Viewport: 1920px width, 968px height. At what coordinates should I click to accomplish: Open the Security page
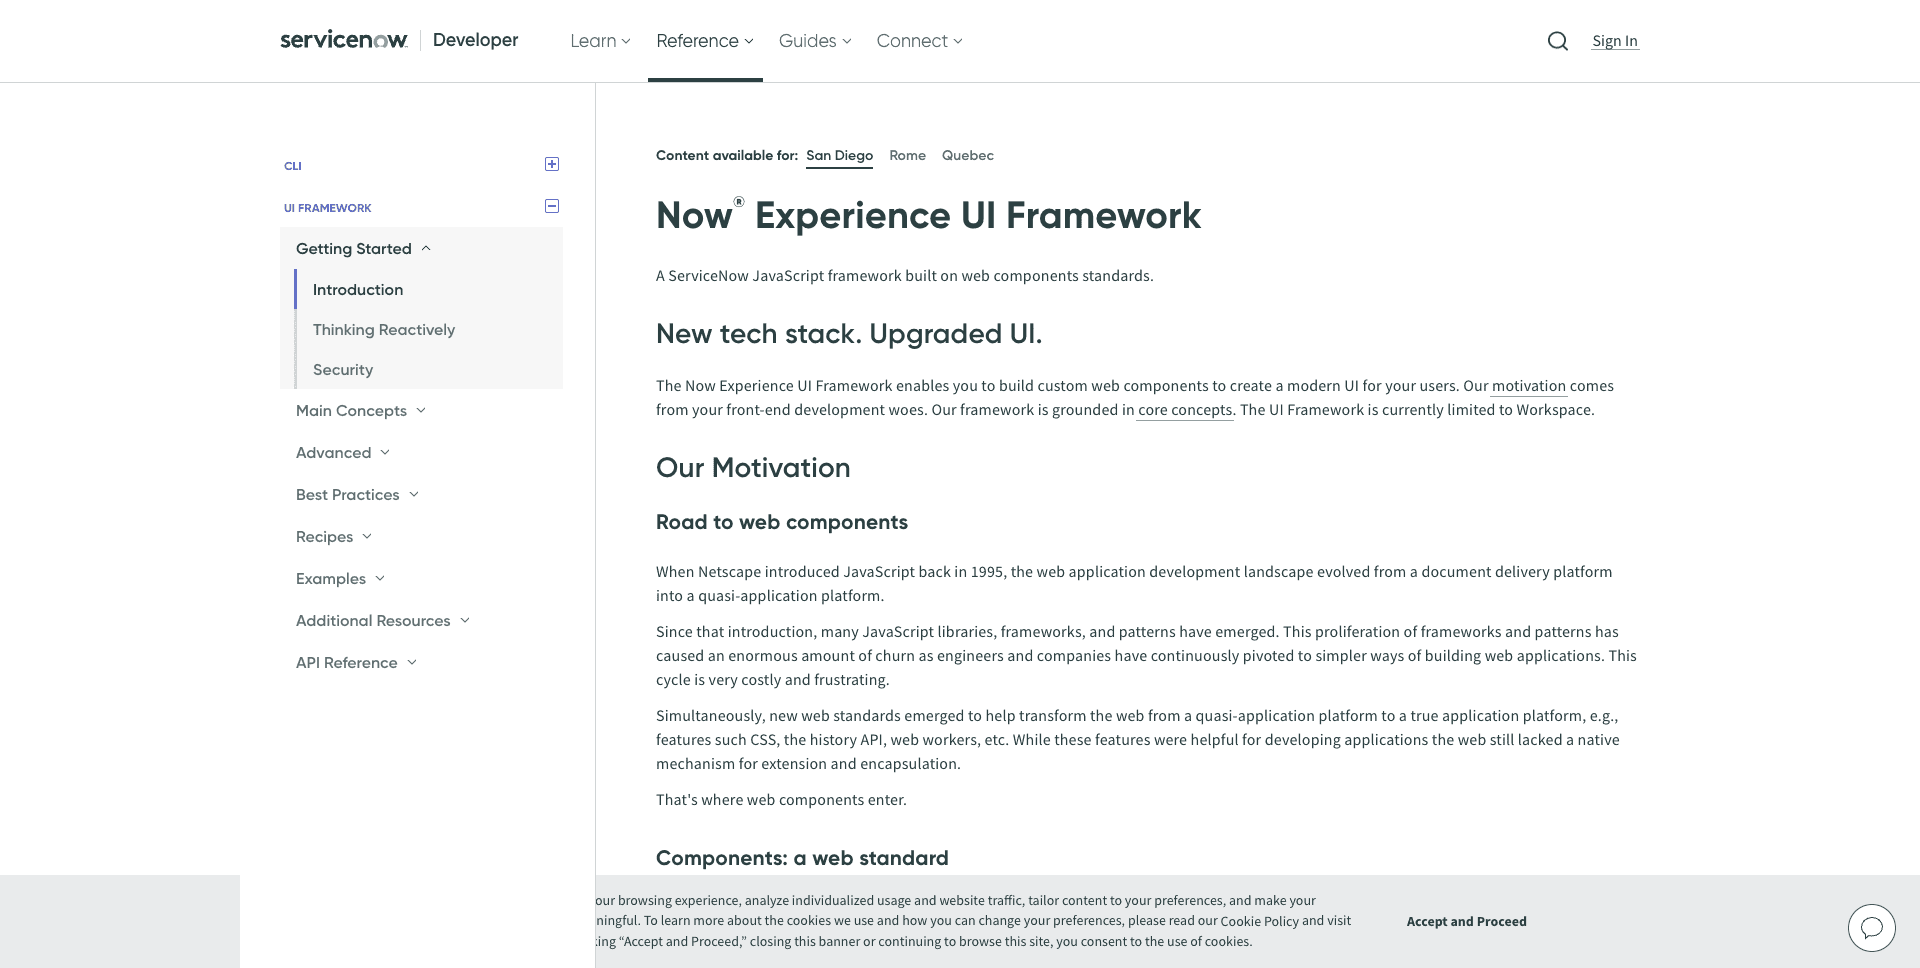tap(343, 370)
